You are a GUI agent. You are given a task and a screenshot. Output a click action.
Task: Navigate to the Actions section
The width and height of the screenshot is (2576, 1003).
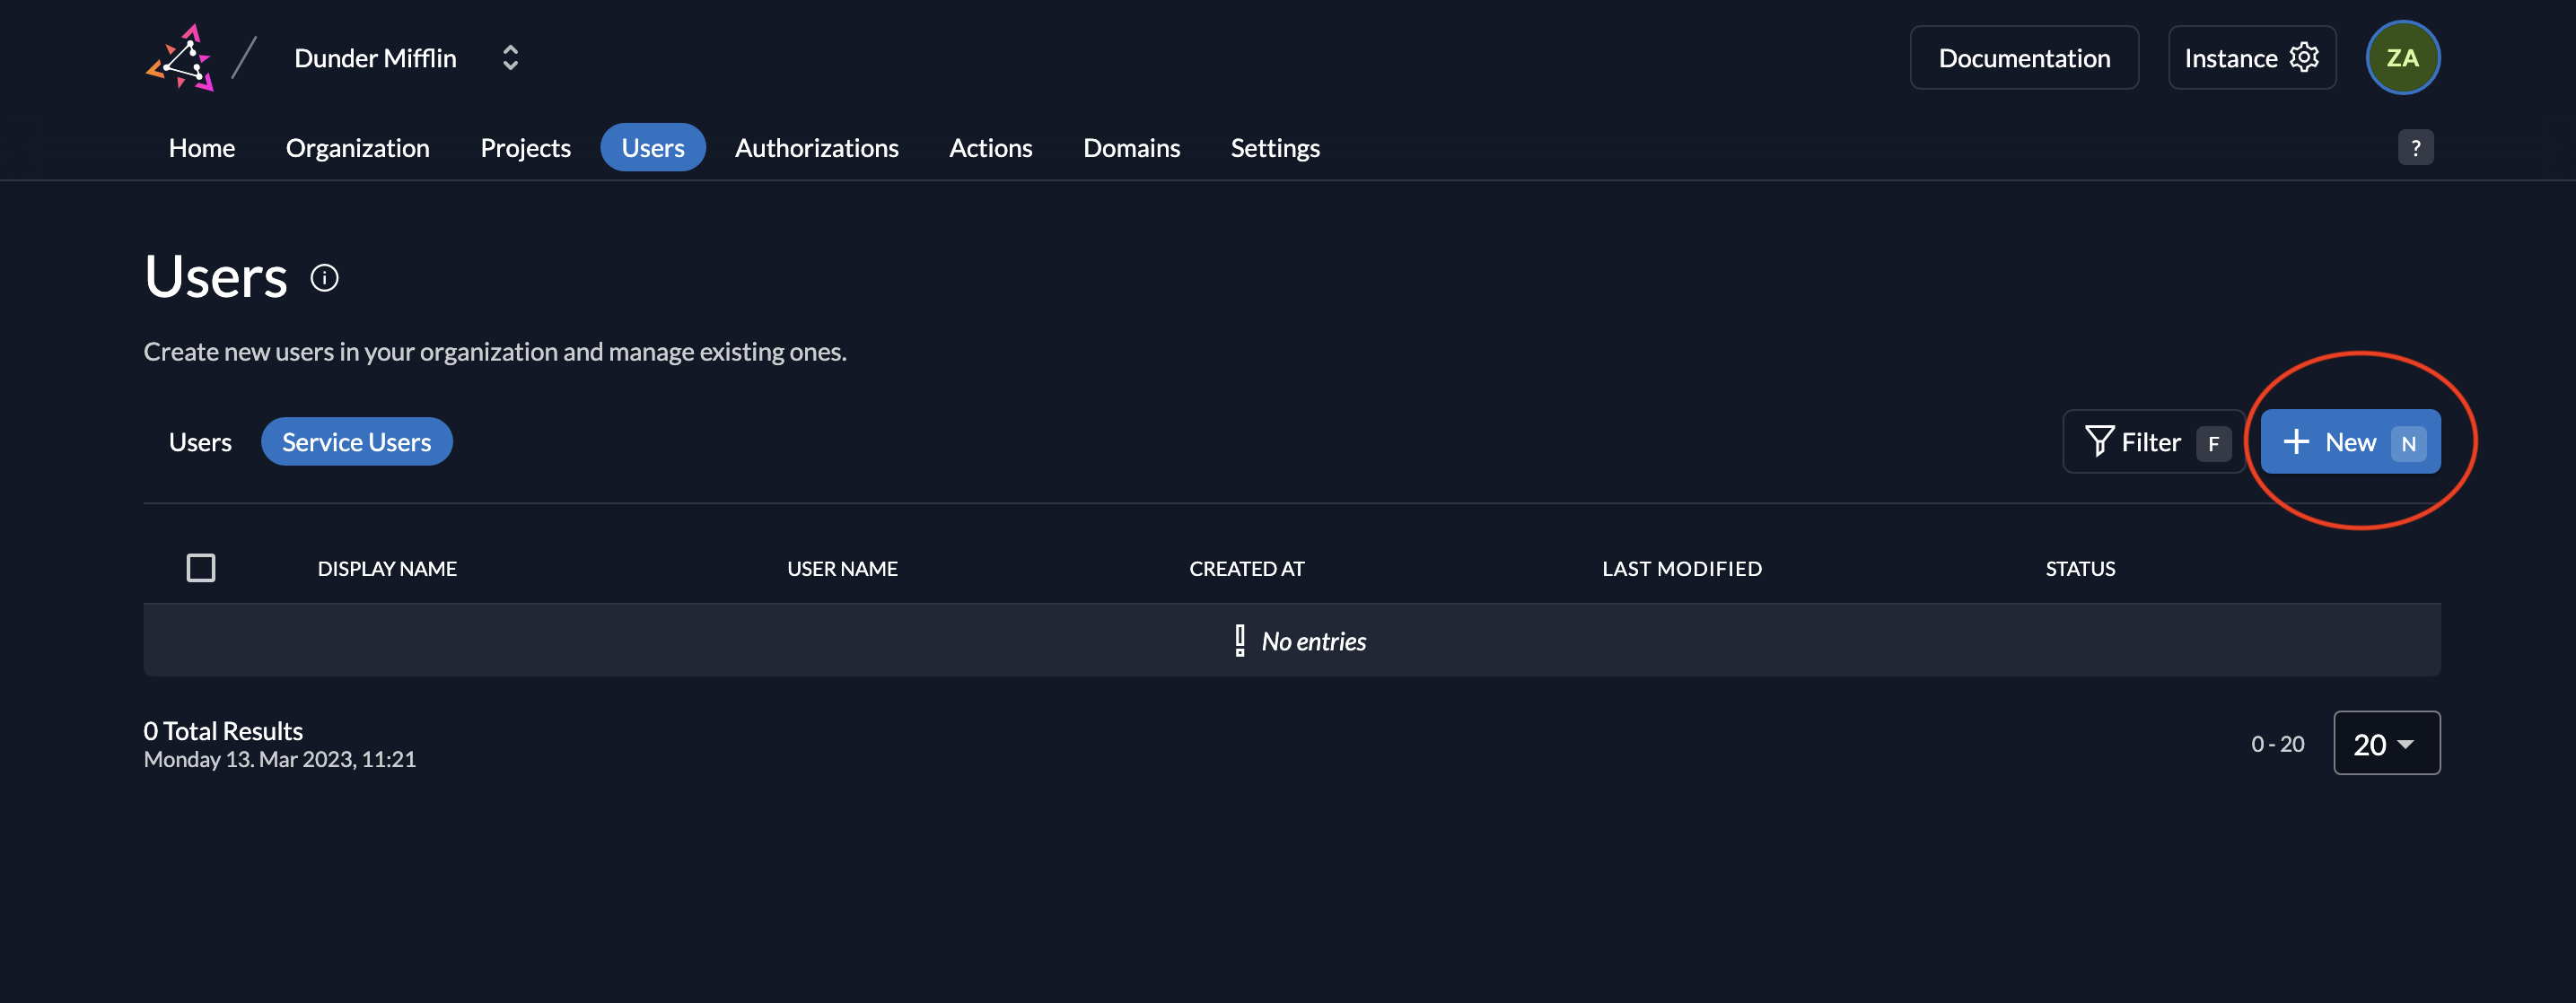[990, 147]
